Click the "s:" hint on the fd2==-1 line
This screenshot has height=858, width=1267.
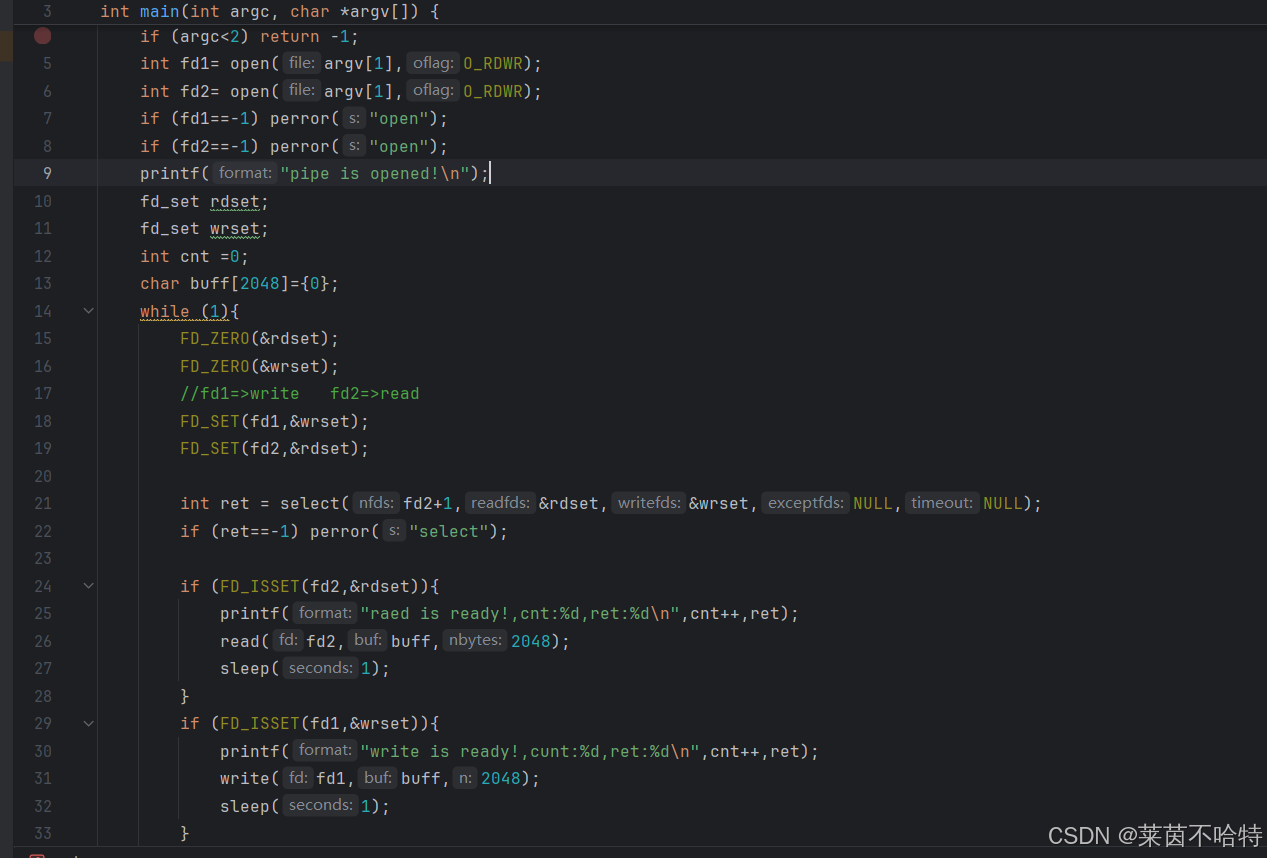click(x=354, y=146)
